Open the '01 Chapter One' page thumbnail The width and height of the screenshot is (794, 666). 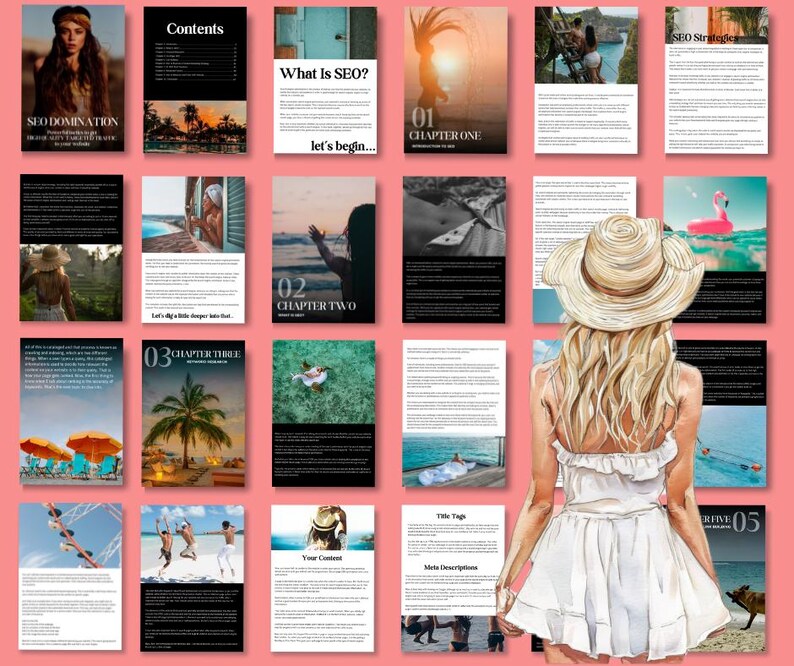pyautogui.click(x=456, y=80)
